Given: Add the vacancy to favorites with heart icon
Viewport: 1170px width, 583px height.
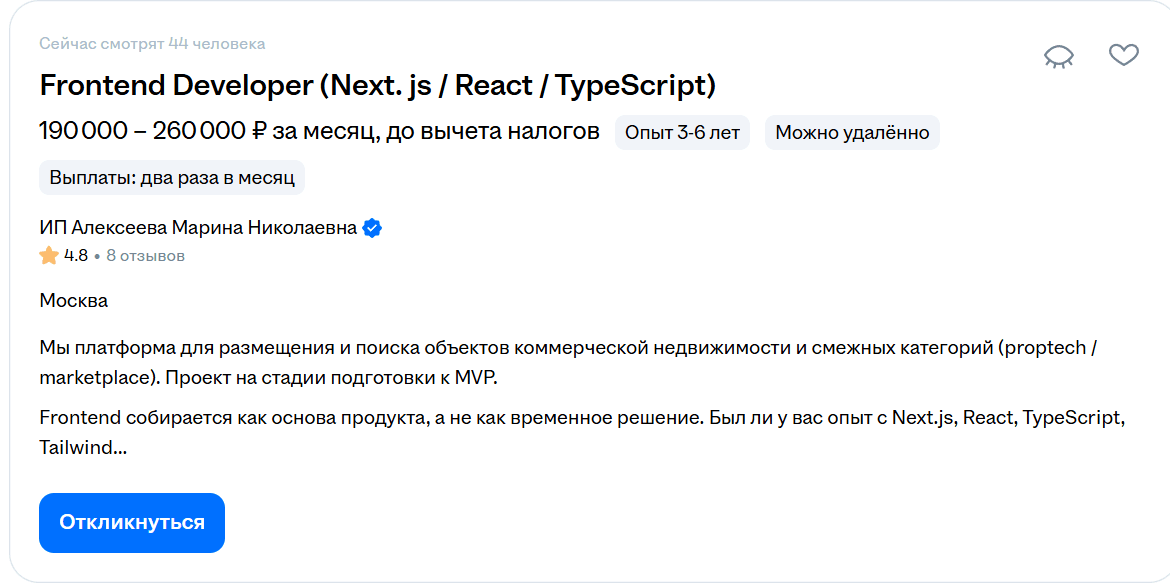Looking at the screenshot, I should pos(1125,56).
